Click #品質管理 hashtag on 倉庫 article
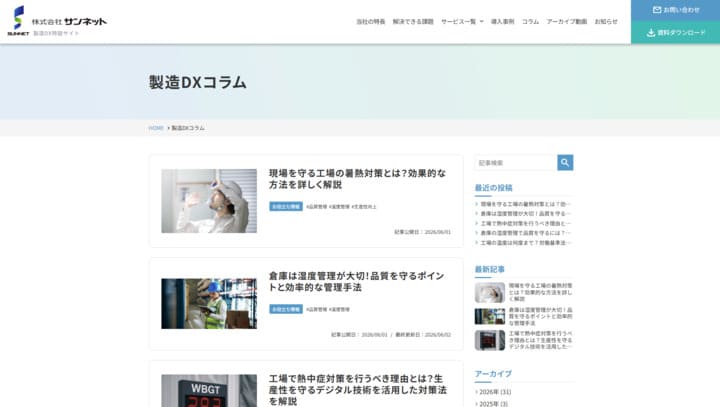The height and width of the screenshot is (407, 720). coord(316,309)
